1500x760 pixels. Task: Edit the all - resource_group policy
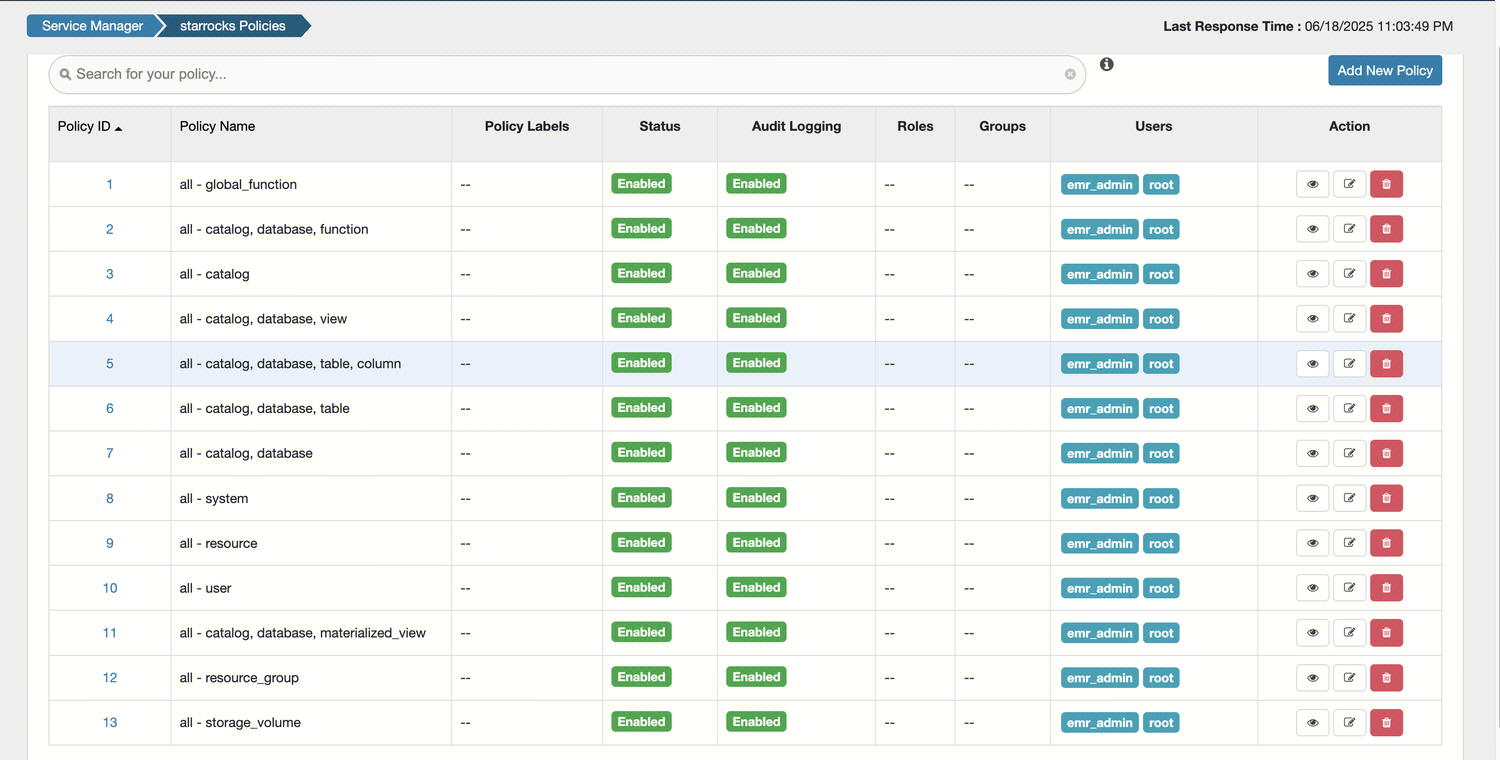pos(1349,677)
